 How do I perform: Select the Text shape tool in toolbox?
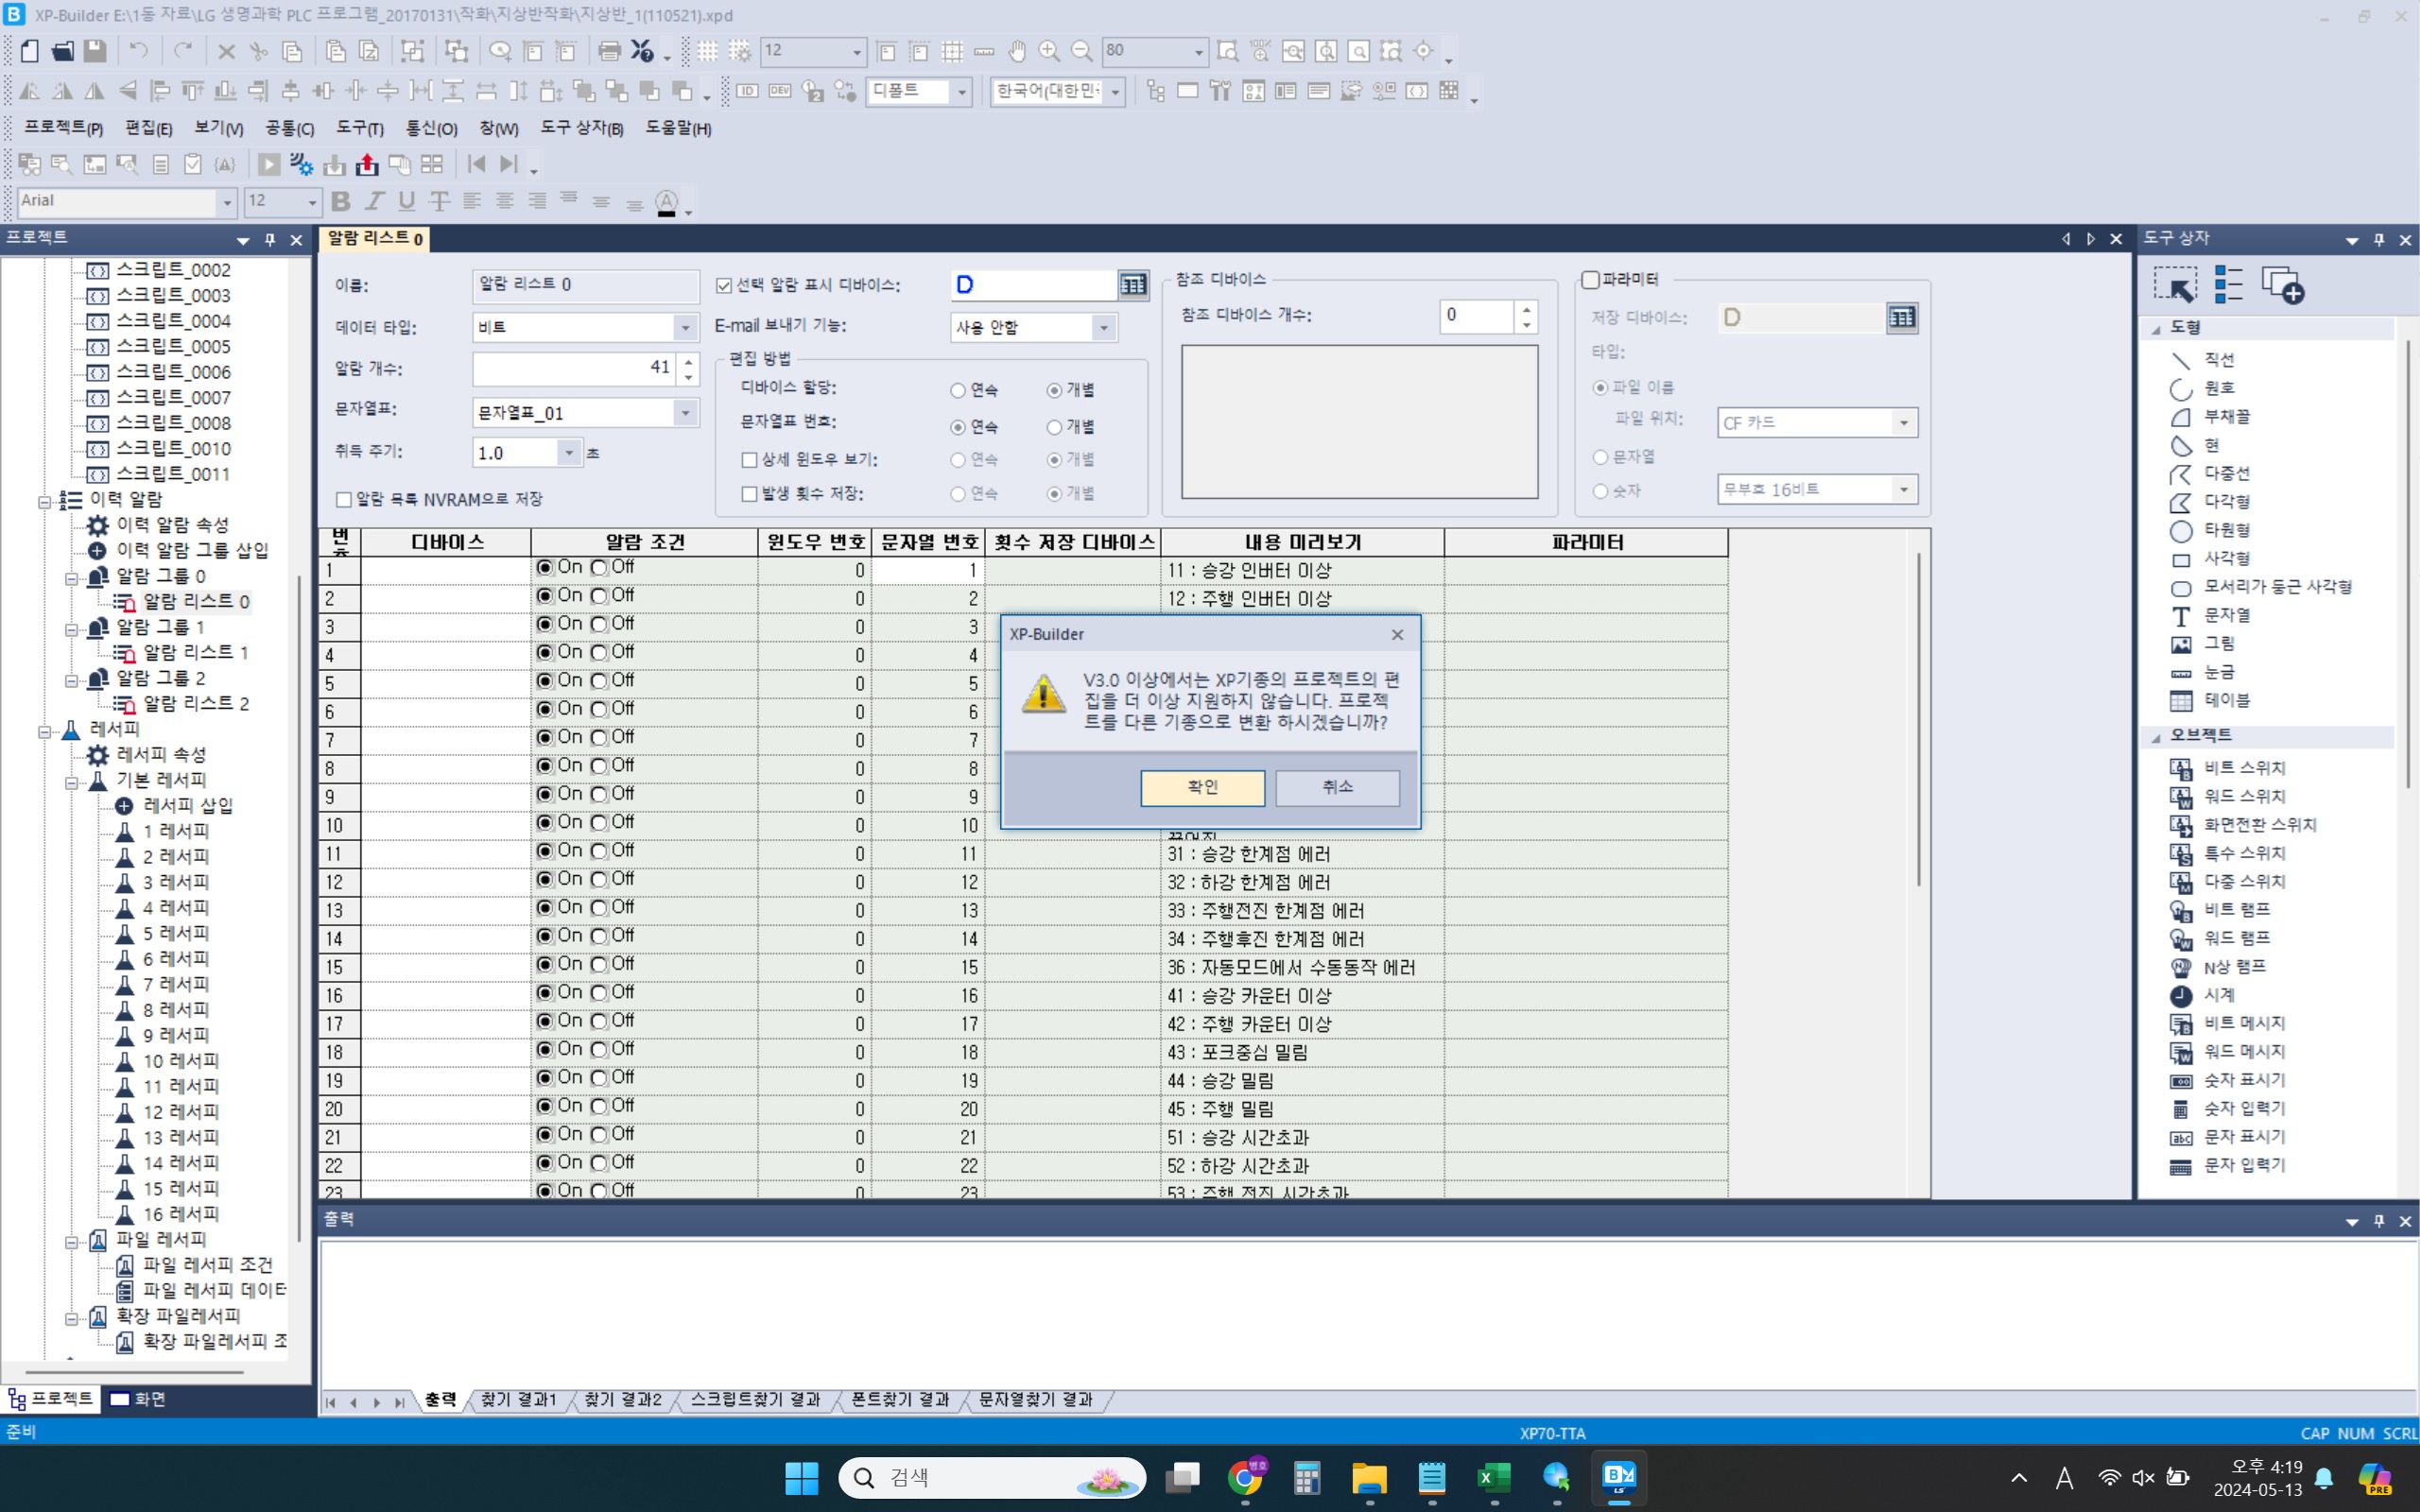pos(2210,616)
